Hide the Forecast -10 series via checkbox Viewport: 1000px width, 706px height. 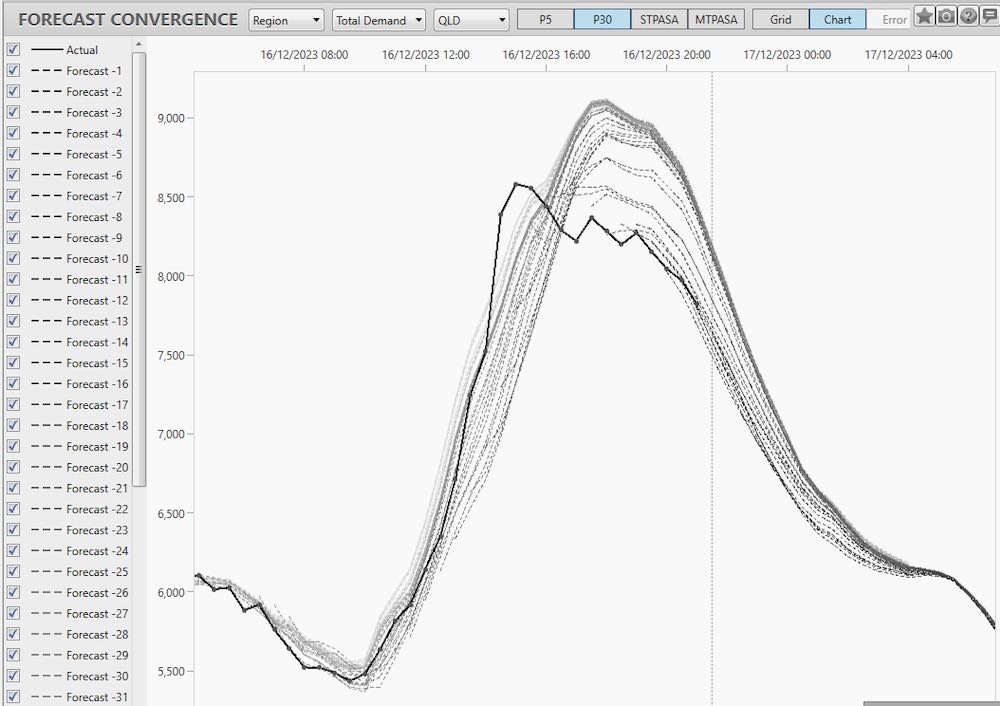14,258
